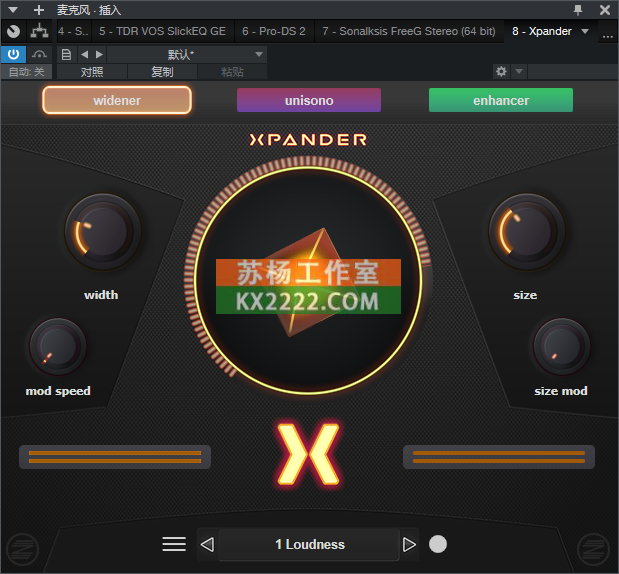Click the sidechain icon next to power
Screen dimensions: 619x574
(39, 54)
